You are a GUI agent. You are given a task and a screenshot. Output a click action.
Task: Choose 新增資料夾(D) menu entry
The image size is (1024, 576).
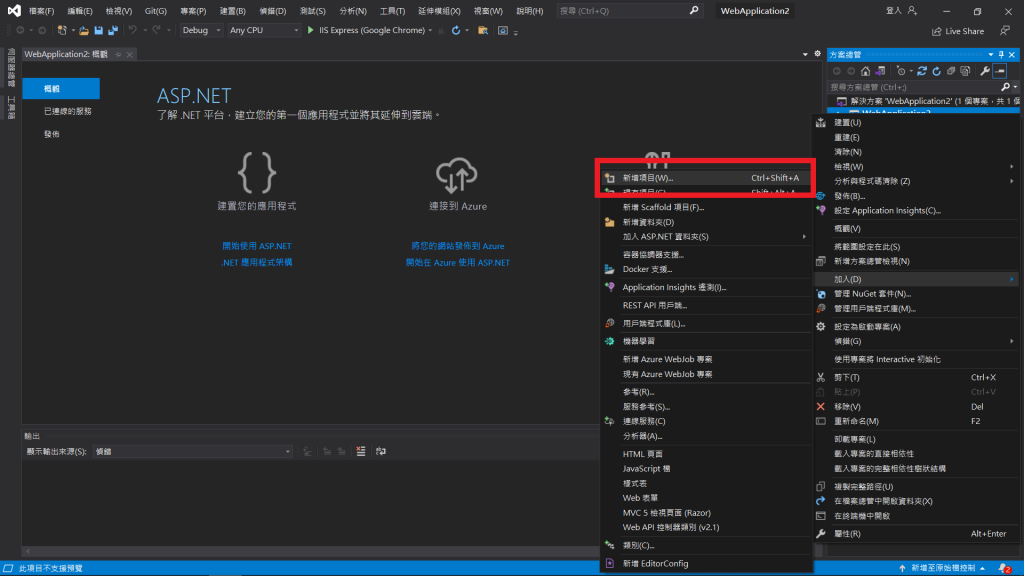pyautogui.click(x=706, y=222)
